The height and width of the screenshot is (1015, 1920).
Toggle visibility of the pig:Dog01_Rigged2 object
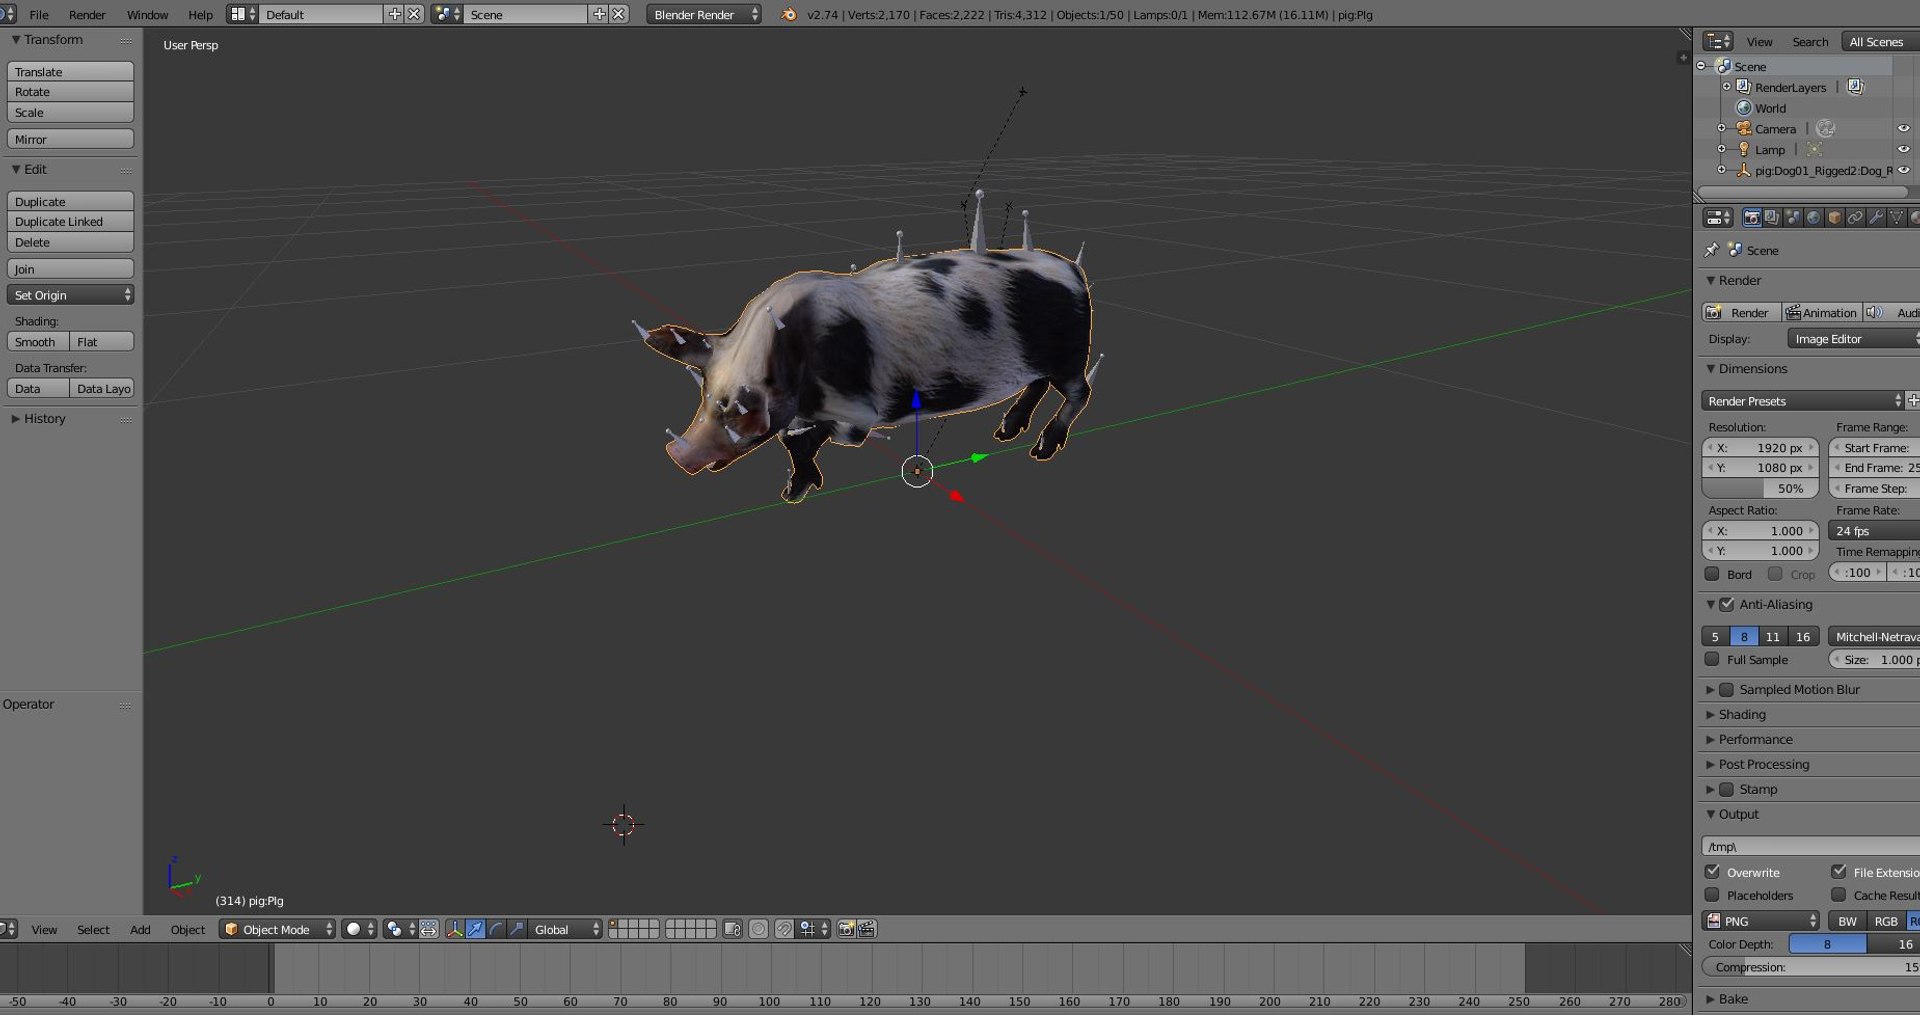(1904, 170)
